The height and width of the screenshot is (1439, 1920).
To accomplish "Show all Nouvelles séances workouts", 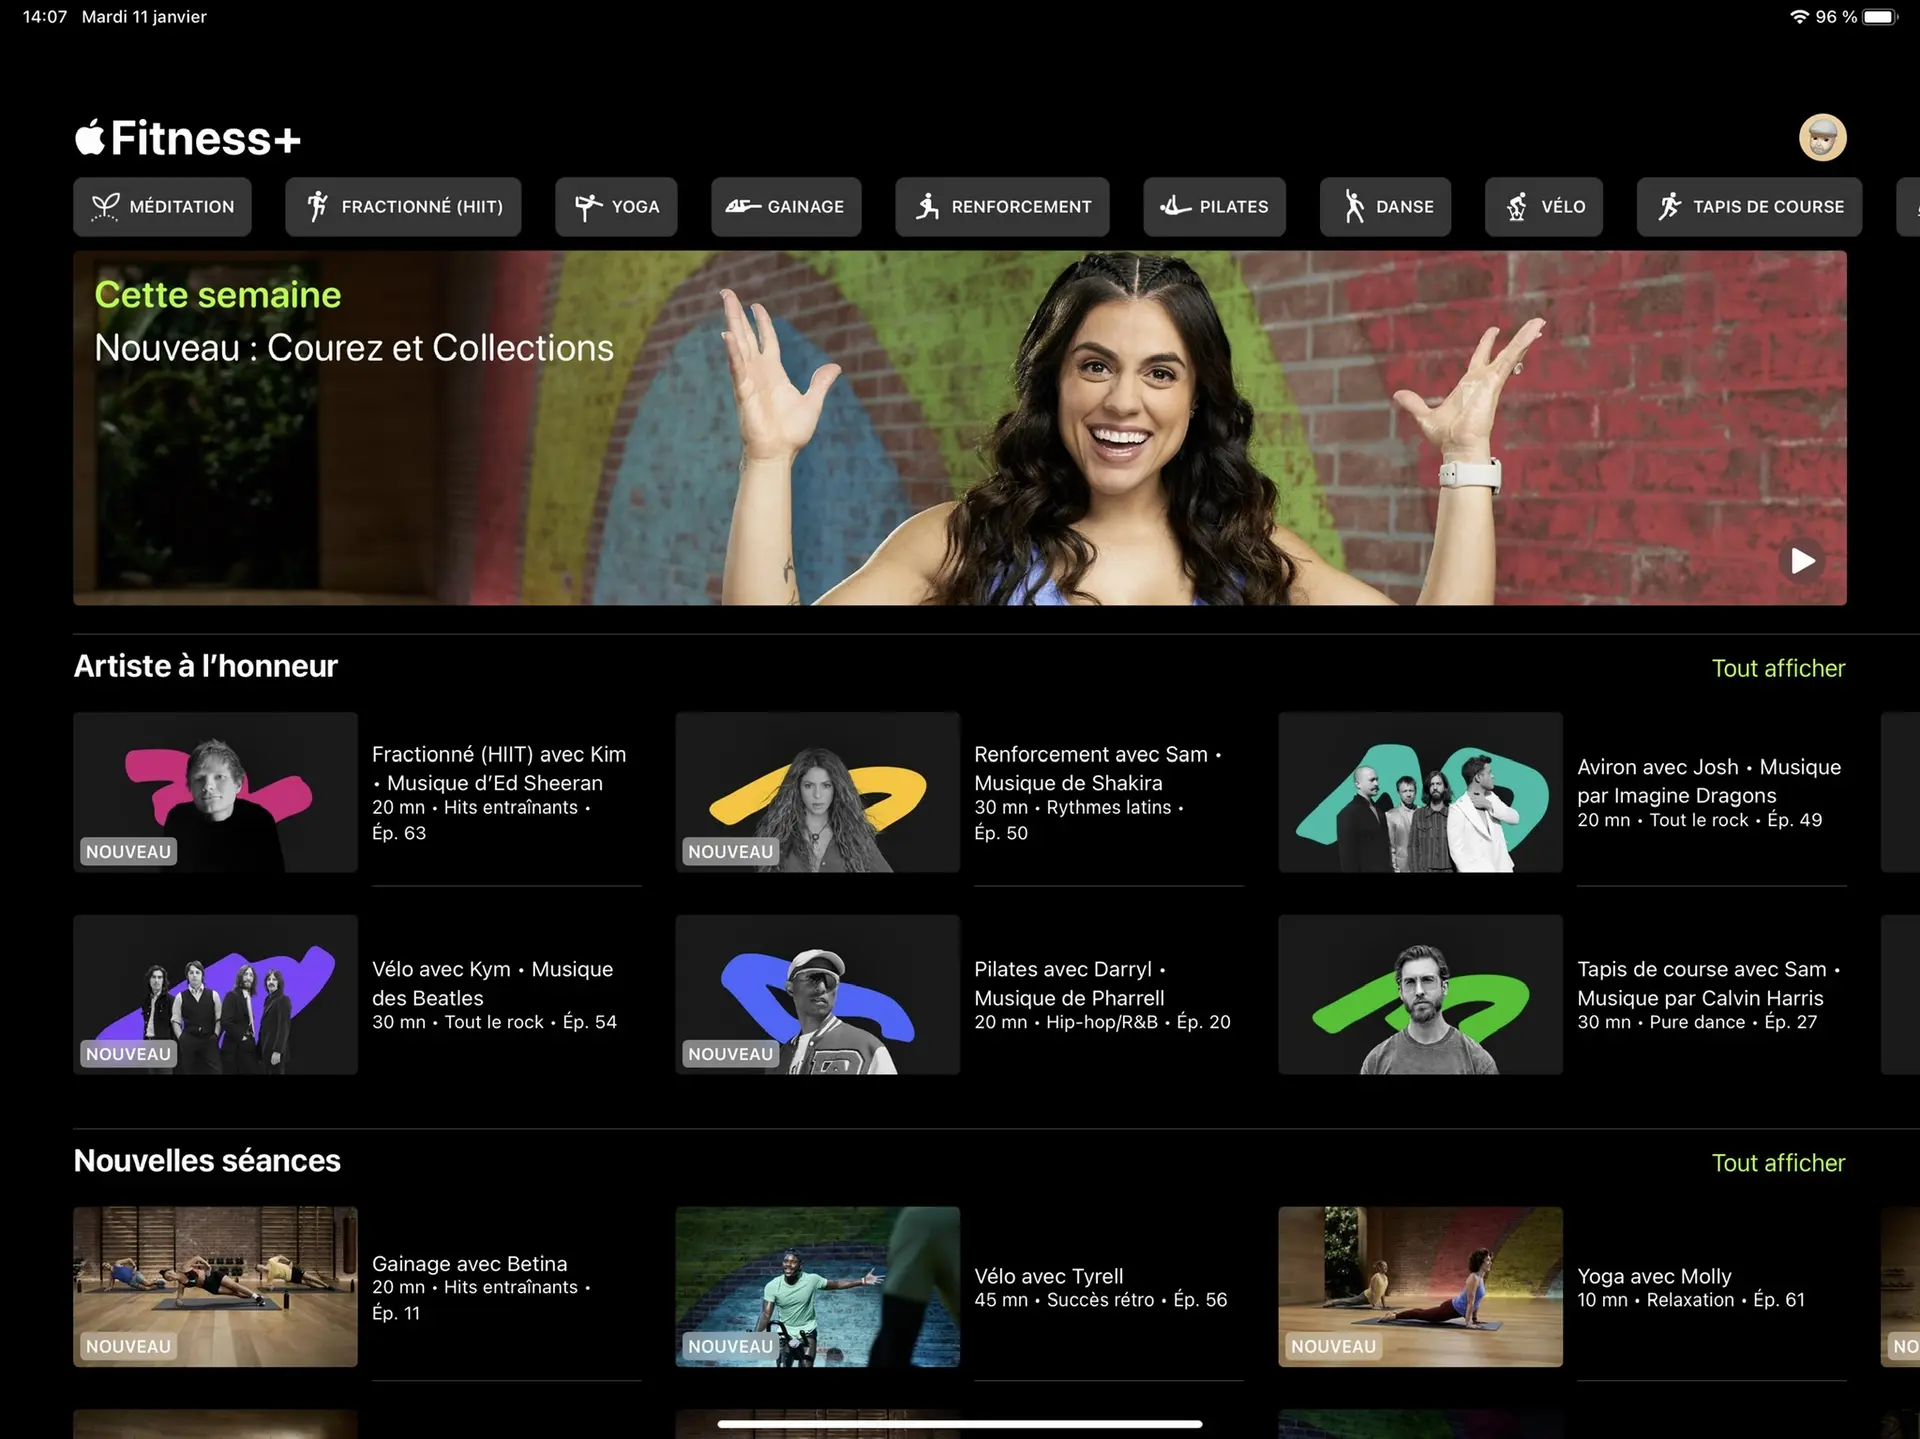I will [x=1777, y=1163].
